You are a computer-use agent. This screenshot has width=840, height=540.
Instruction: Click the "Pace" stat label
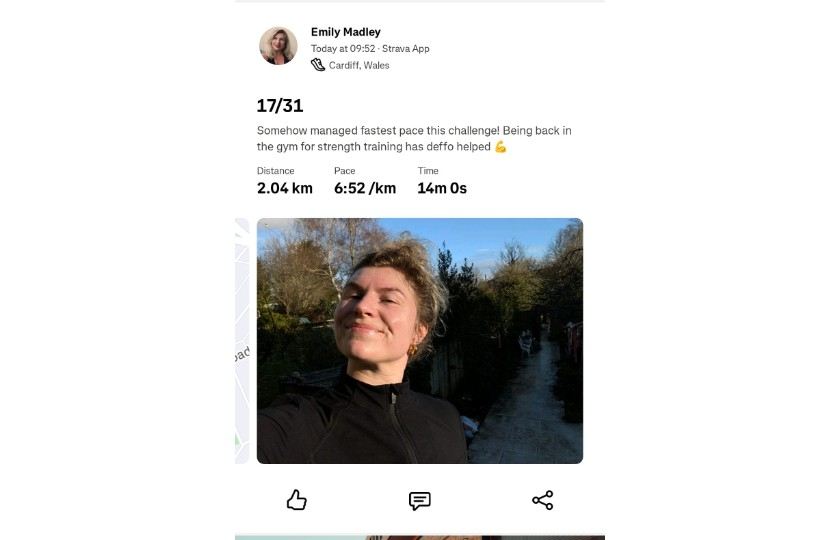pyautogui.click(x=345, y=171)
